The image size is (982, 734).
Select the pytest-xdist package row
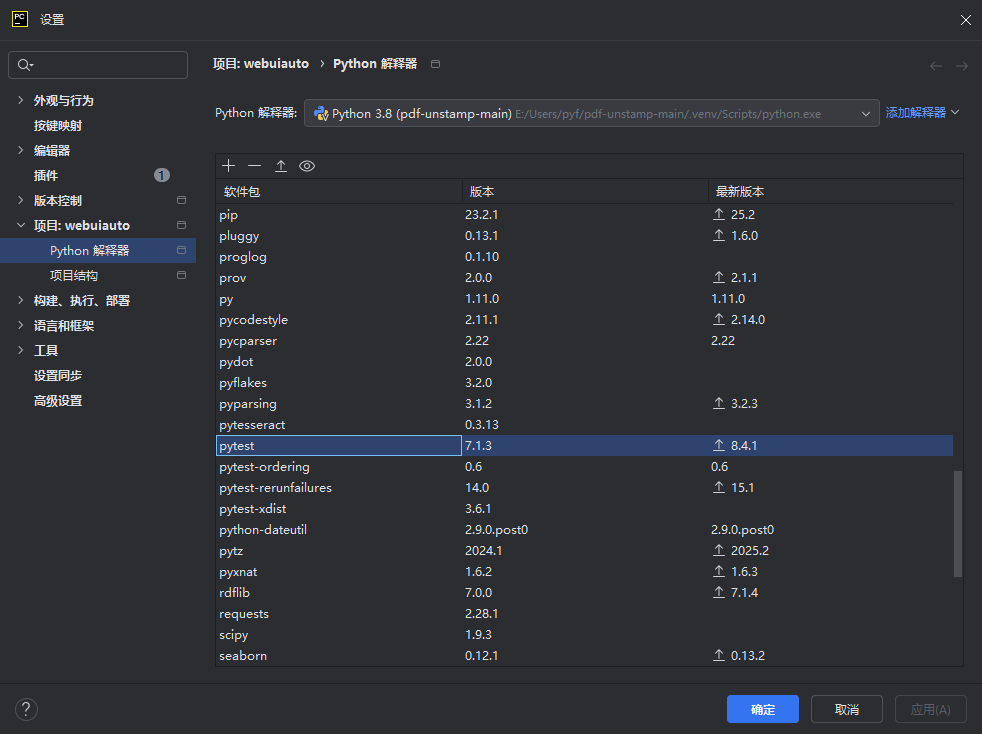click(585, 509)
